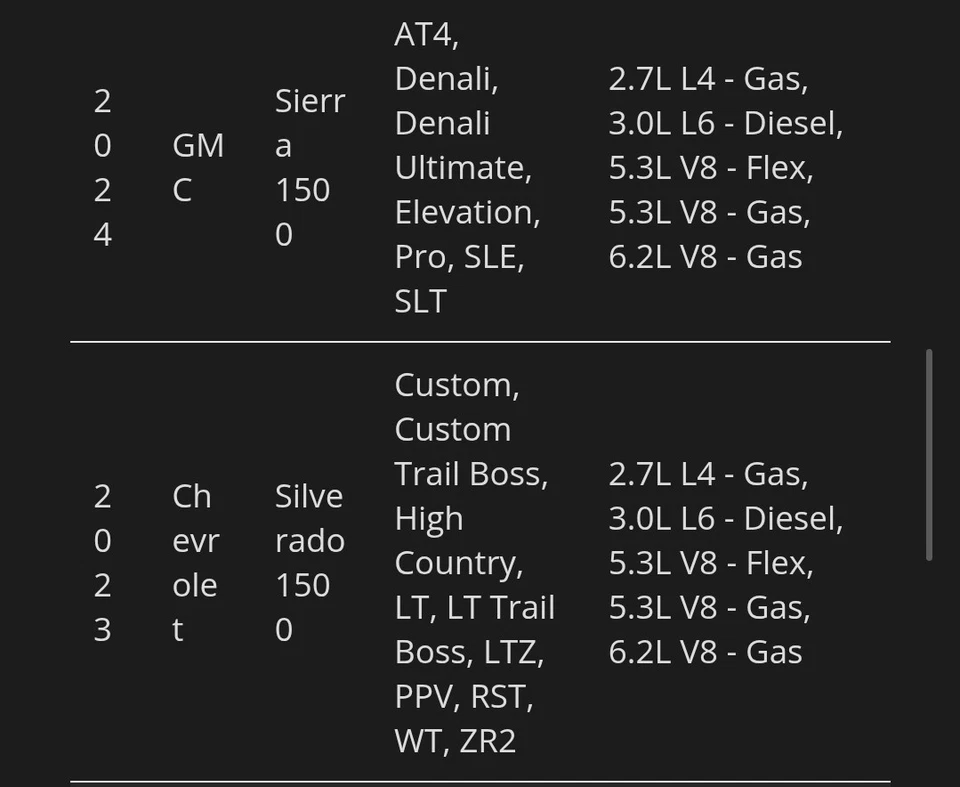960x787 pixels.
Task: Select the SLT trim entry
Action: (420, 301)
